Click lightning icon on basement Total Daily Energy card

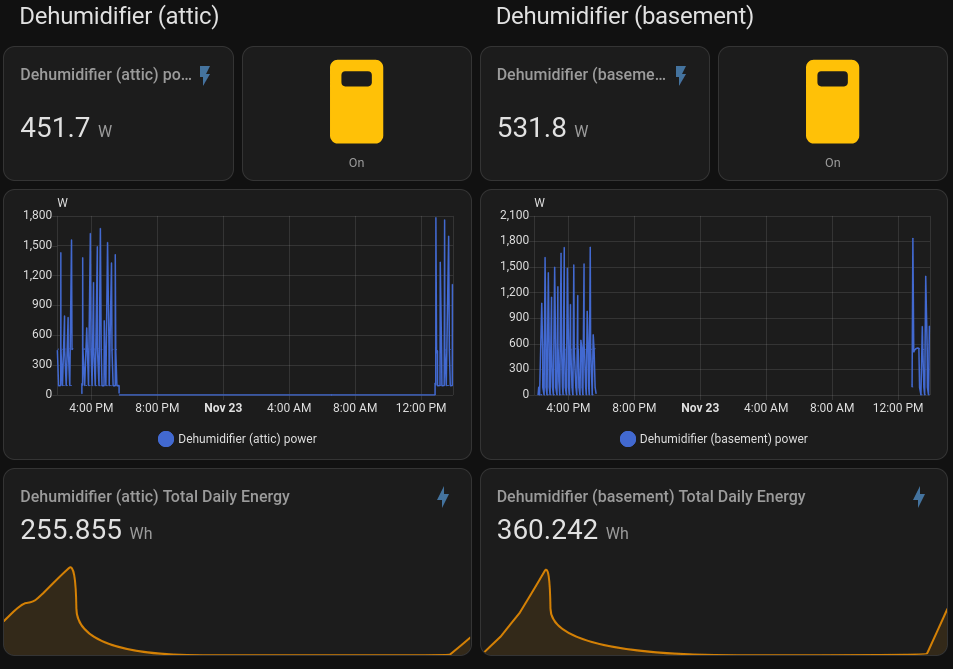point(919,497)
